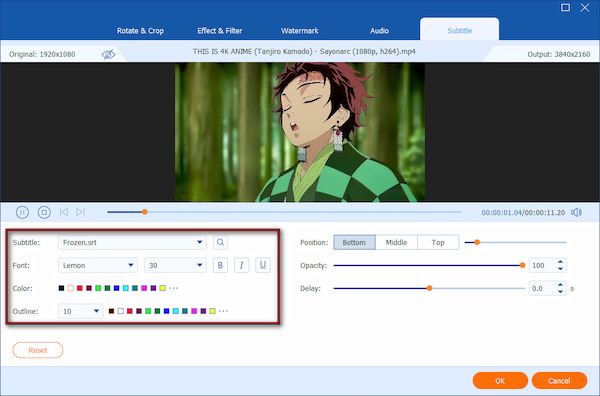Pick blue in the Outline row
Image resolution: width=600 pixels, height=396 pixels.
point(166,311)
